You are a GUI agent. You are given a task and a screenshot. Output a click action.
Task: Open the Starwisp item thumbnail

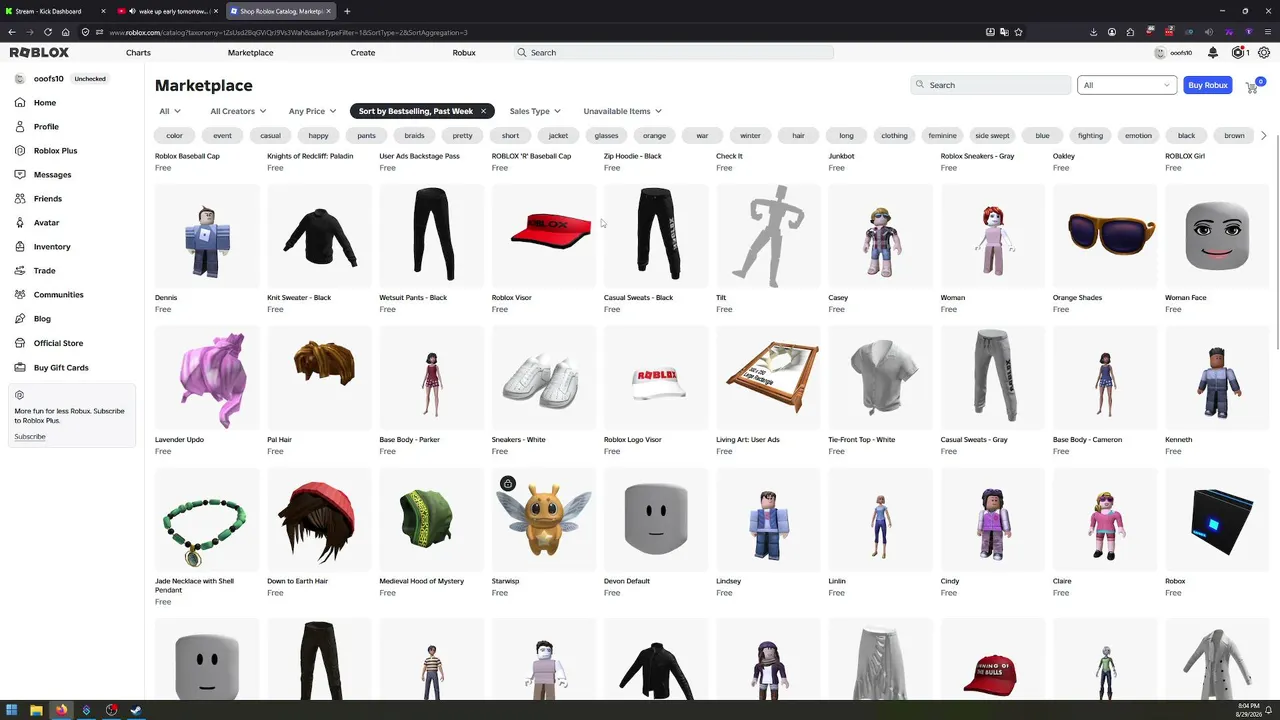[544, 519]
